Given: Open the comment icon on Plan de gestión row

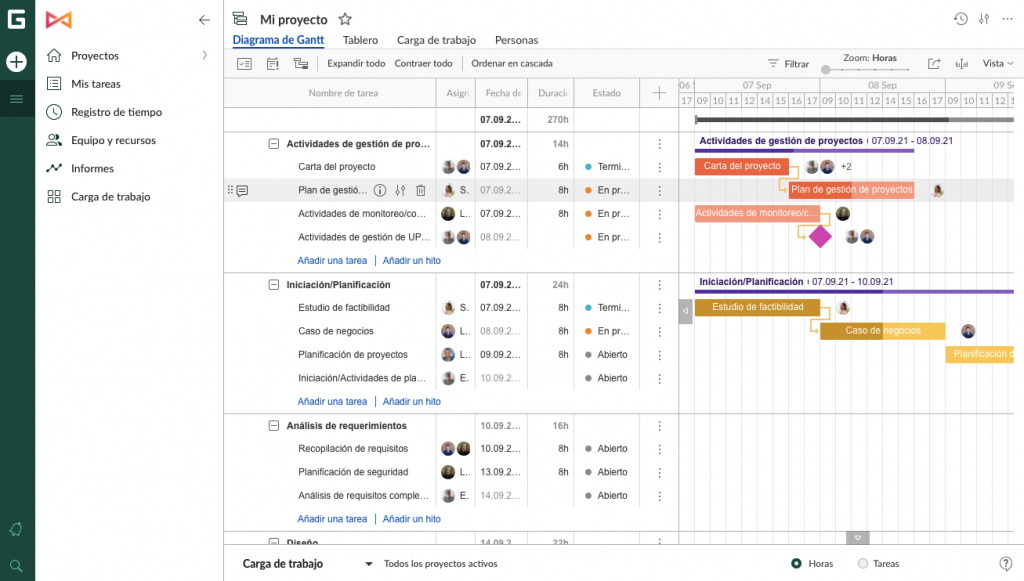Looking at the screenshot, I should point(241,190).
